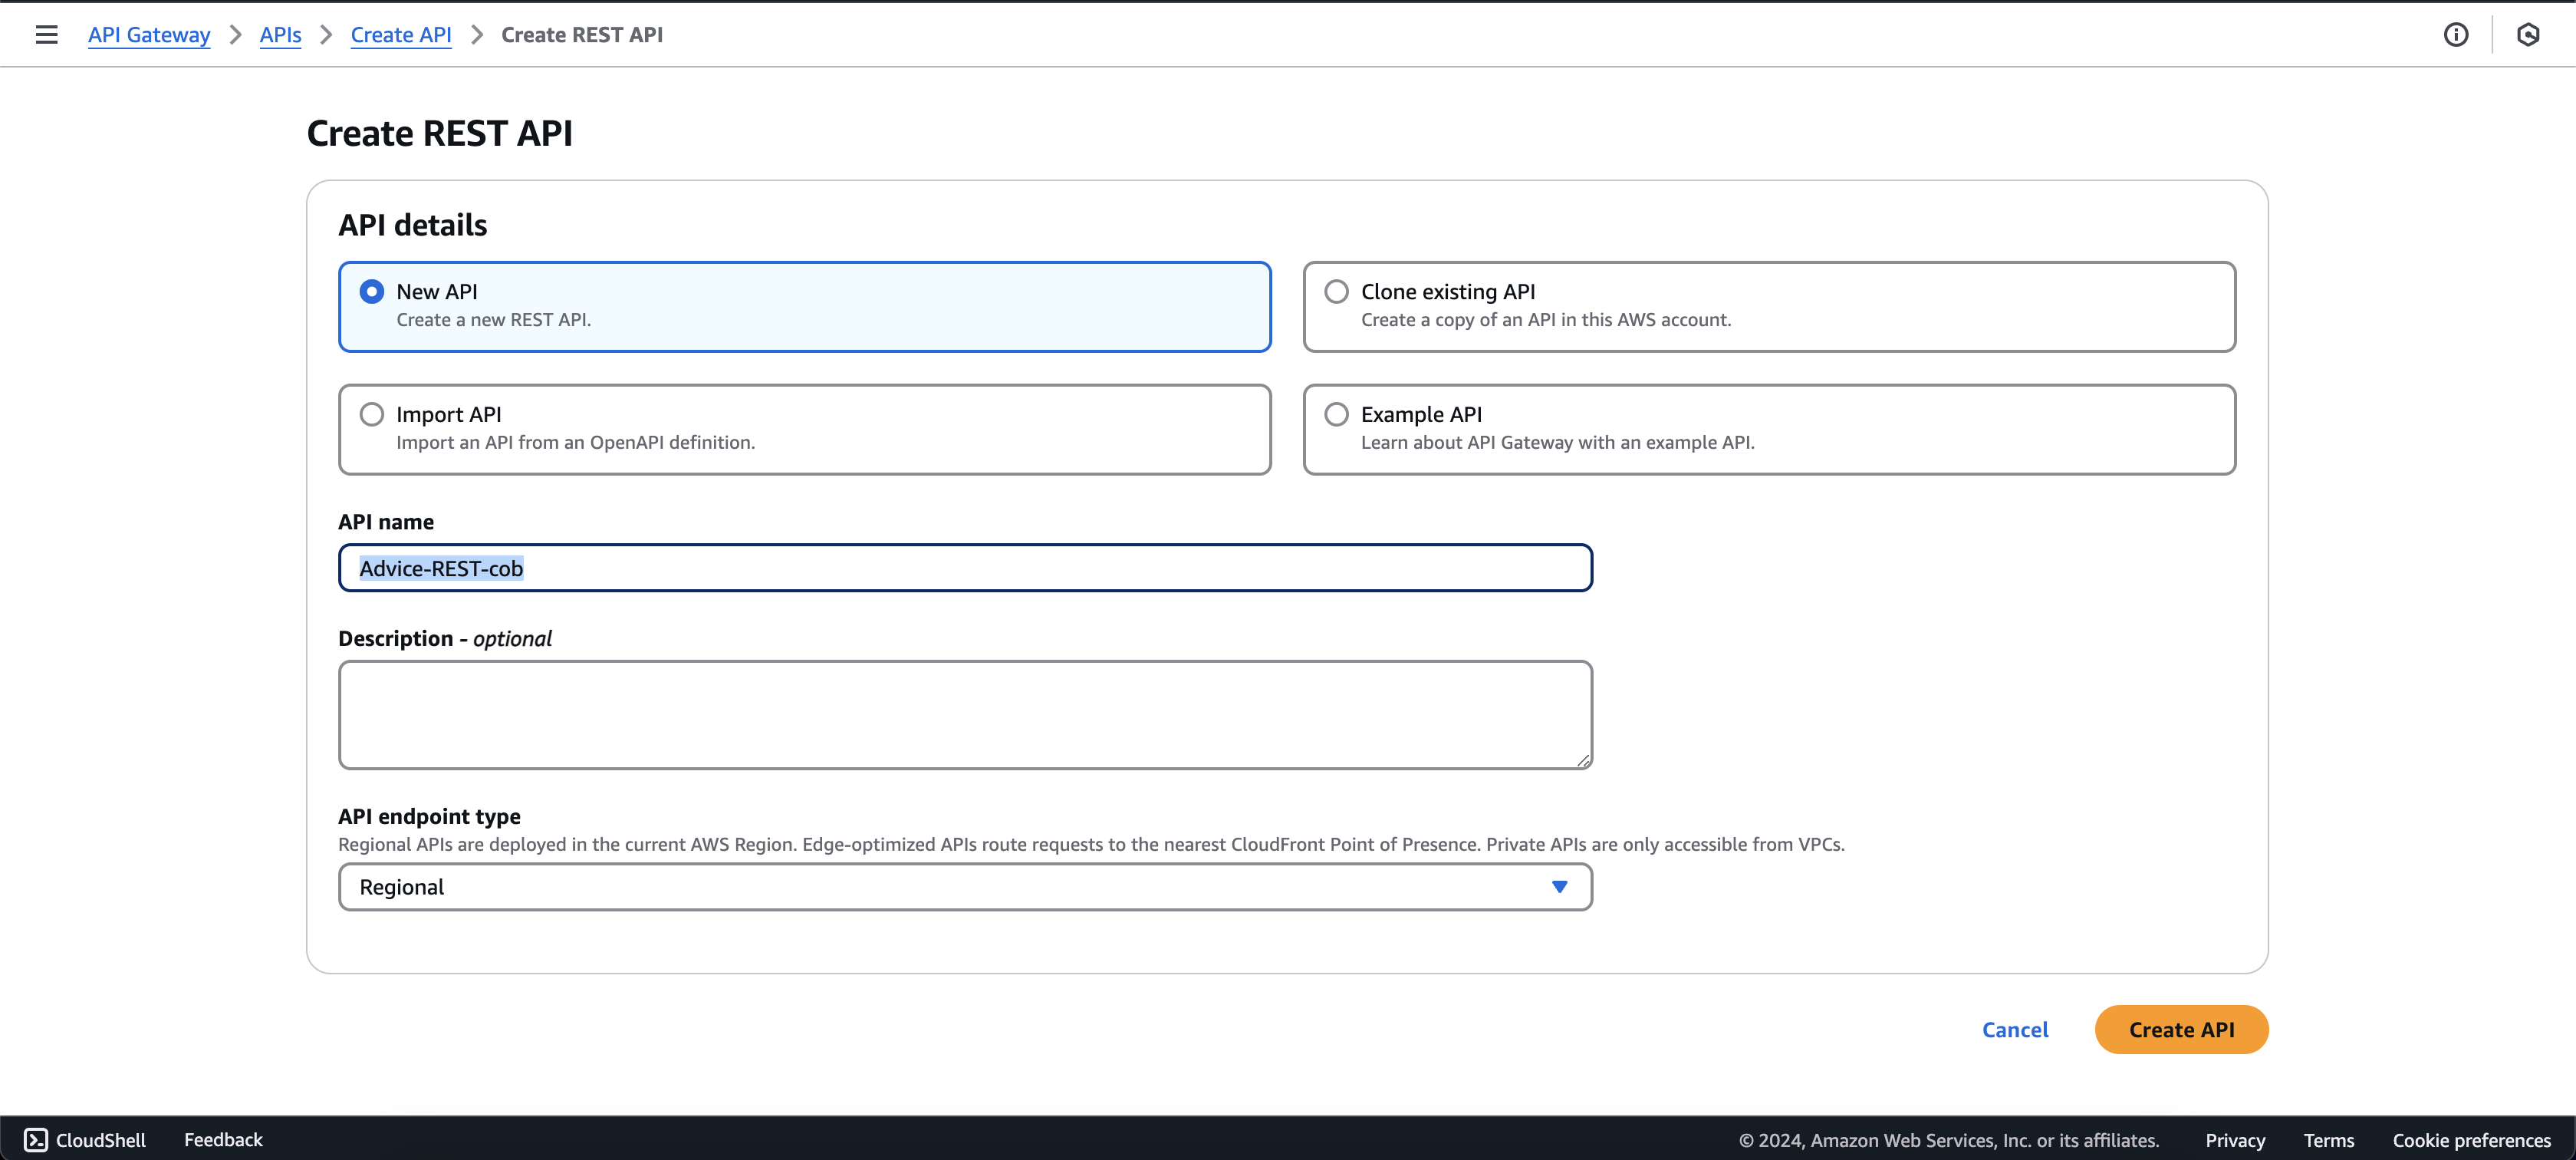Open Cookie preferences in footer
Screen dimensions: 2576x1160
tap(2471, 1140)
